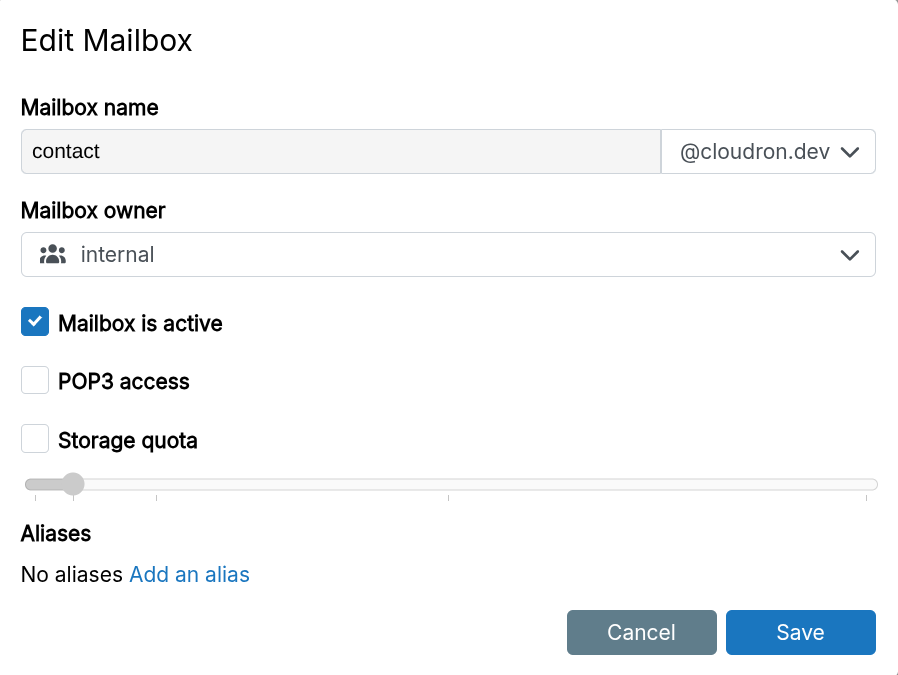Cancel editing the mailbox
Screen dimensions: 898x675
(641, 632)
